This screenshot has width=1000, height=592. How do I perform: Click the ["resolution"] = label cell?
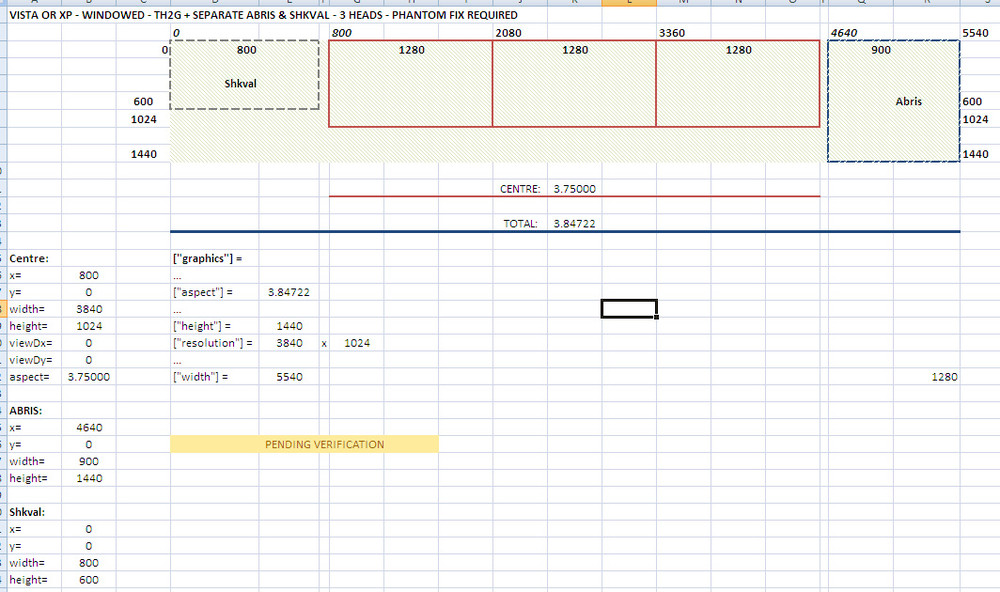[212, 343]
